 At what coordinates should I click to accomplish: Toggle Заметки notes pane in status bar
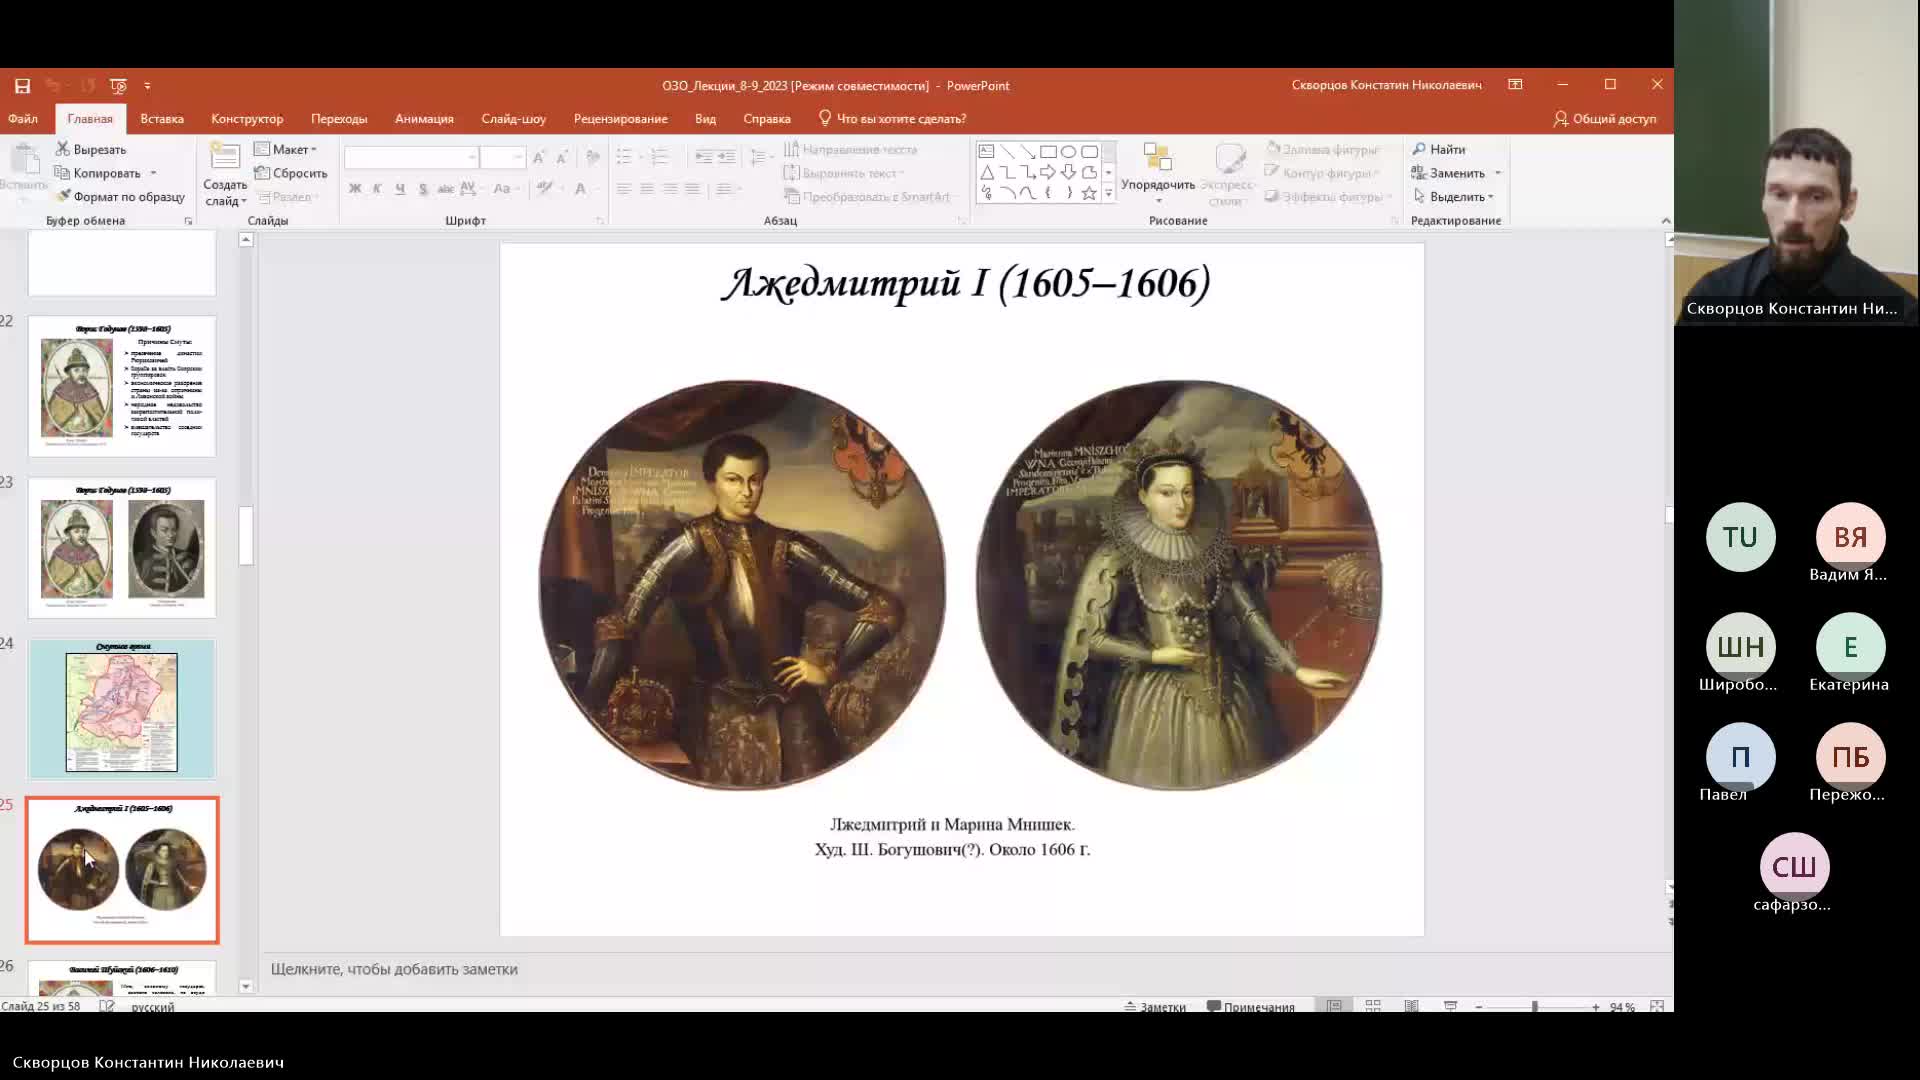1155,1007
